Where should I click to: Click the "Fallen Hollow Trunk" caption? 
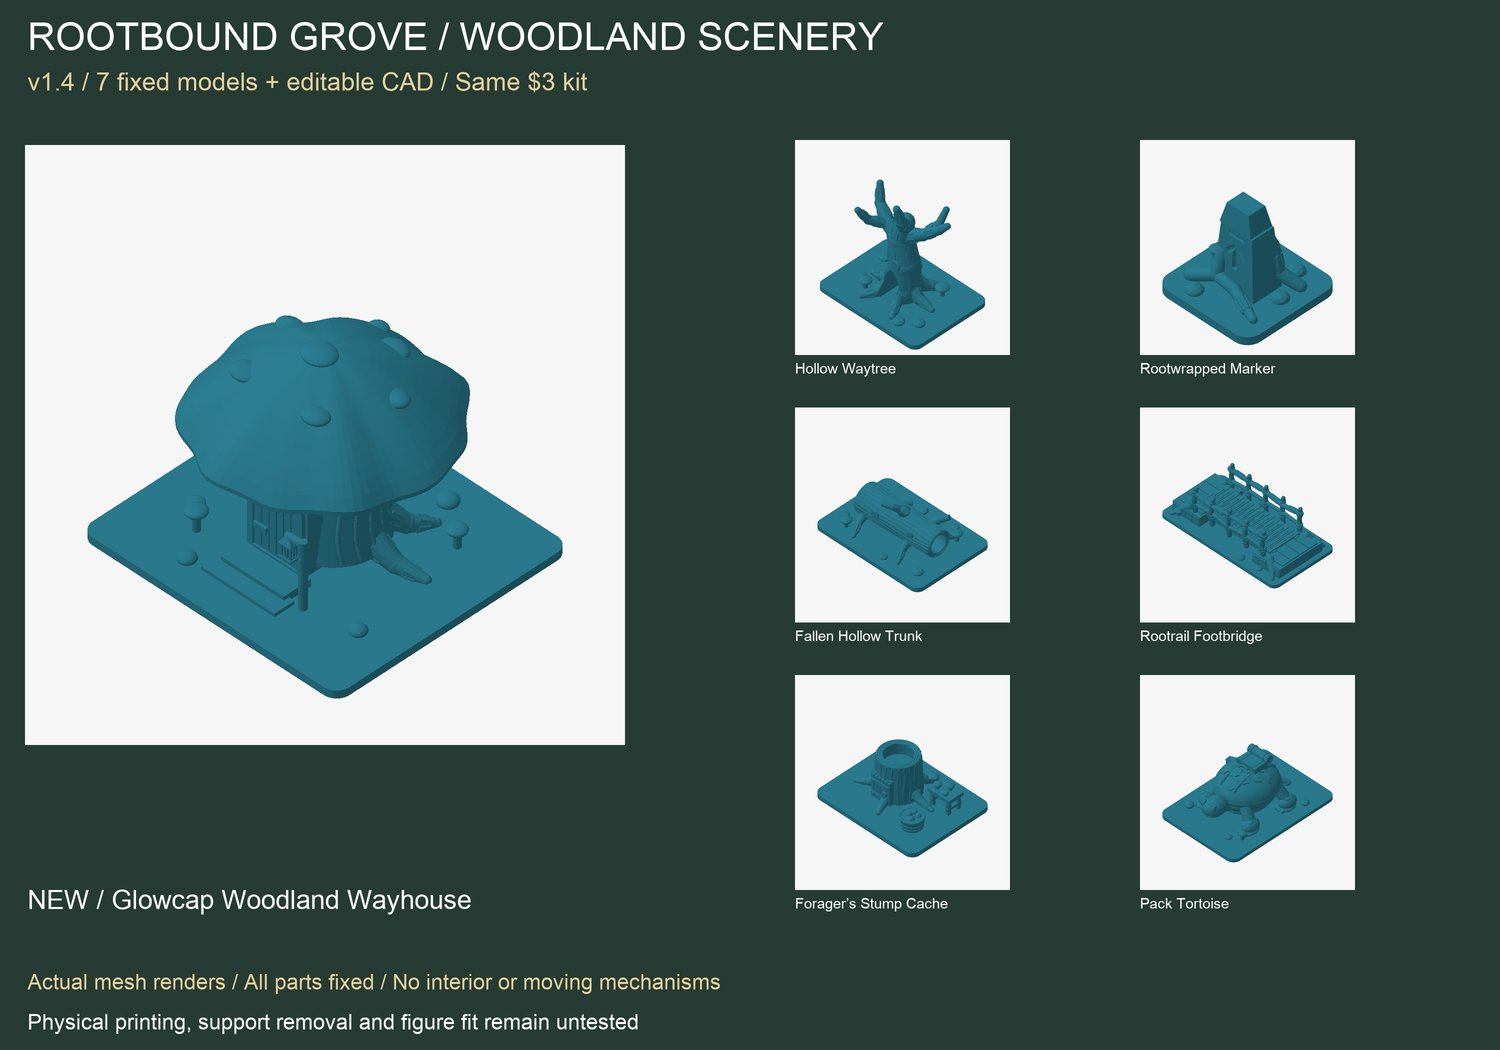pos(858,636)
